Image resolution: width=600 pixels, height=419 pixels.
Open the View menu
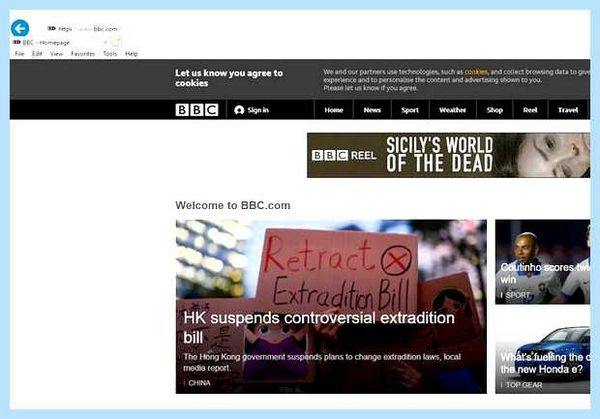(56, 54)
